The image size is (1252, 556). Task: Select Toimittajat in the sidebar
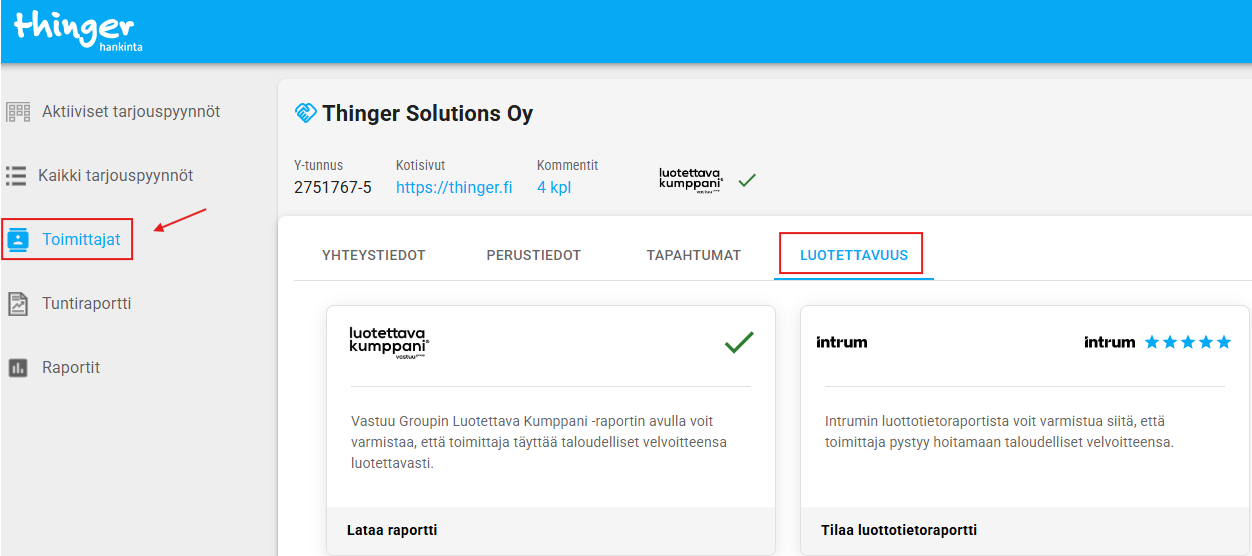(x=81, y=240)
